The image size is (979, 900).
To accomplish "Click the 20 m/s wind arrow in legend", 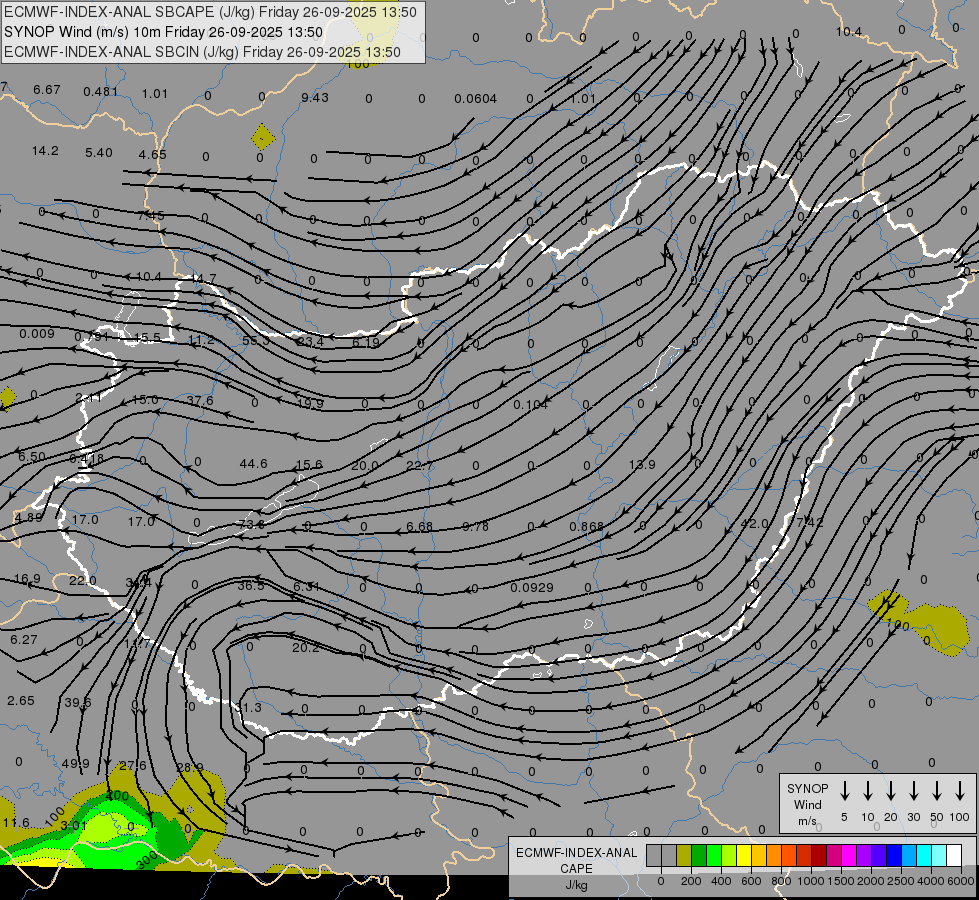I will [x=891, y=791].
